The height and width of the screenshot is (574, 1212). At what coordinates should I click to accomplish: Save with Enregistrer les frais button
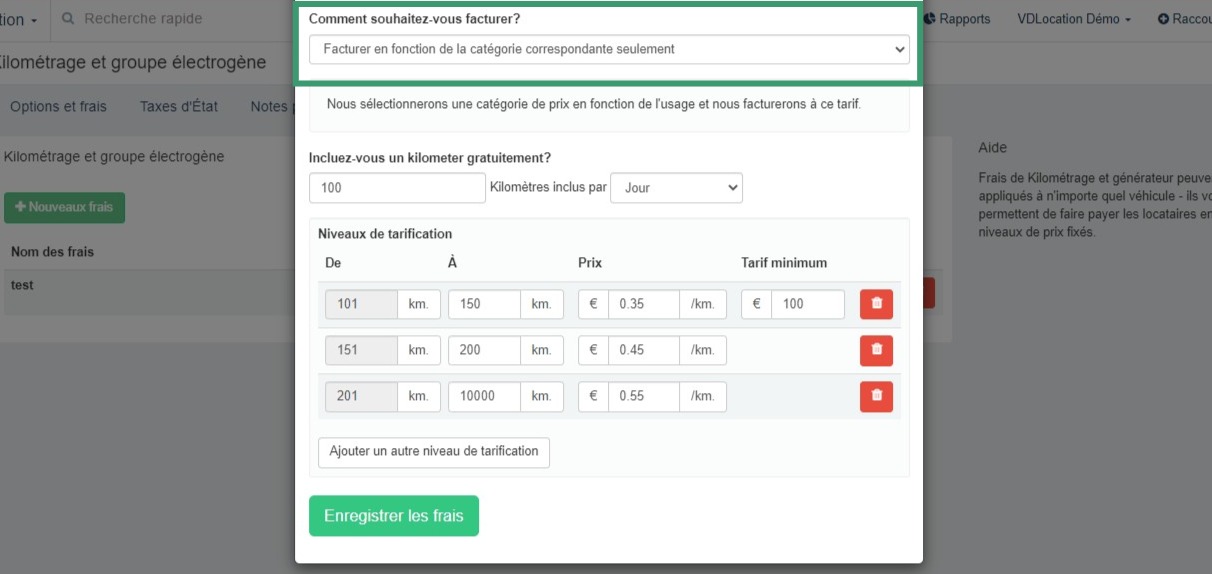click(394, 516)
